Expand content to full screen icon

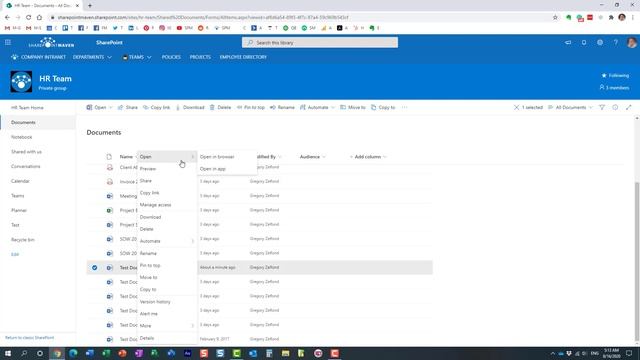(629, 107)
